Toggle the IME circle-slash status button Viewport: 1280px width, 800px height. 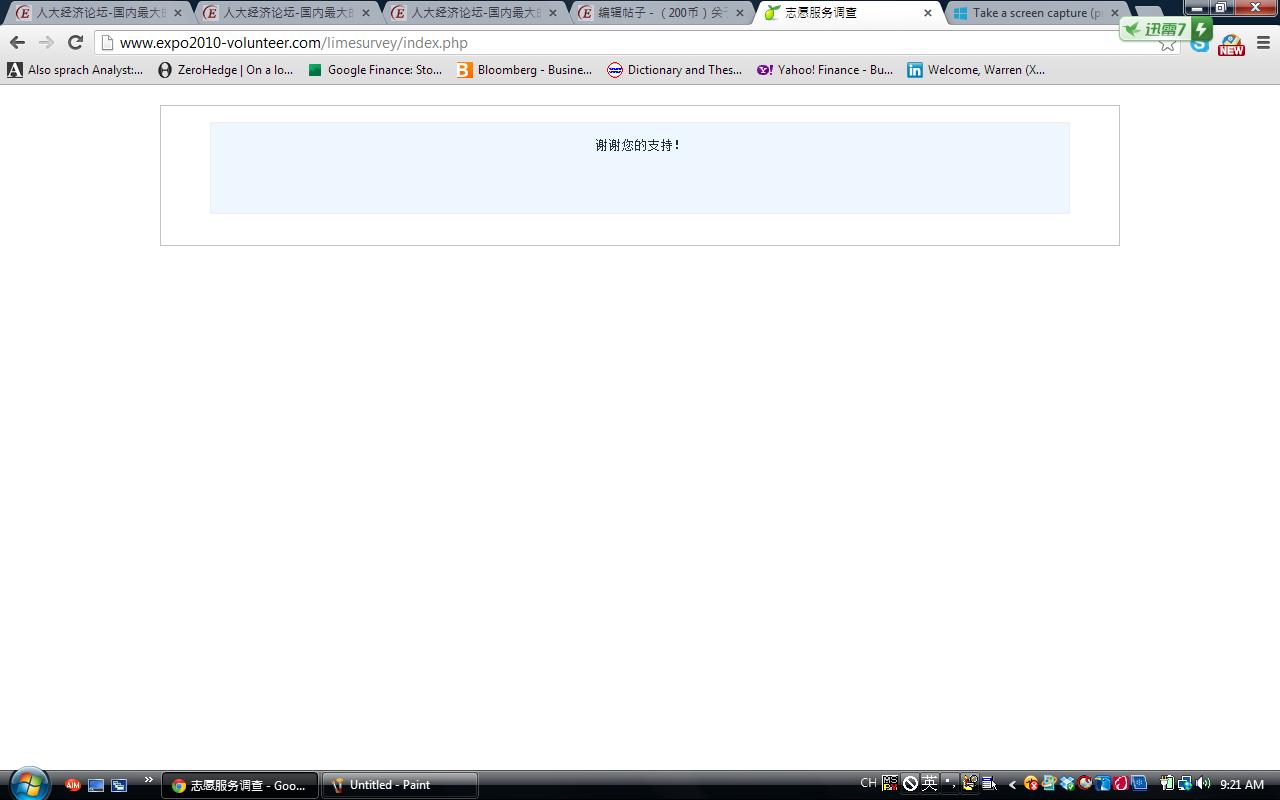[910, 783]
